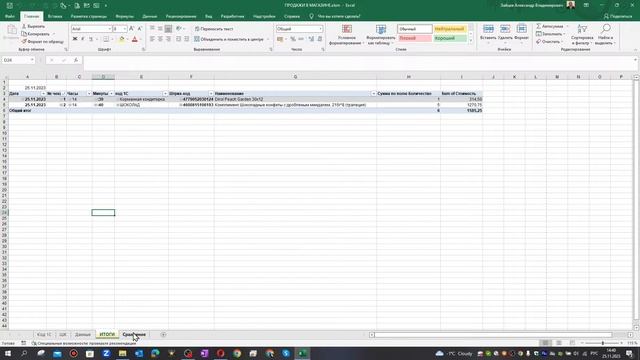Open Conditional Formatting (Условное форматирование)

click(347, 35)
